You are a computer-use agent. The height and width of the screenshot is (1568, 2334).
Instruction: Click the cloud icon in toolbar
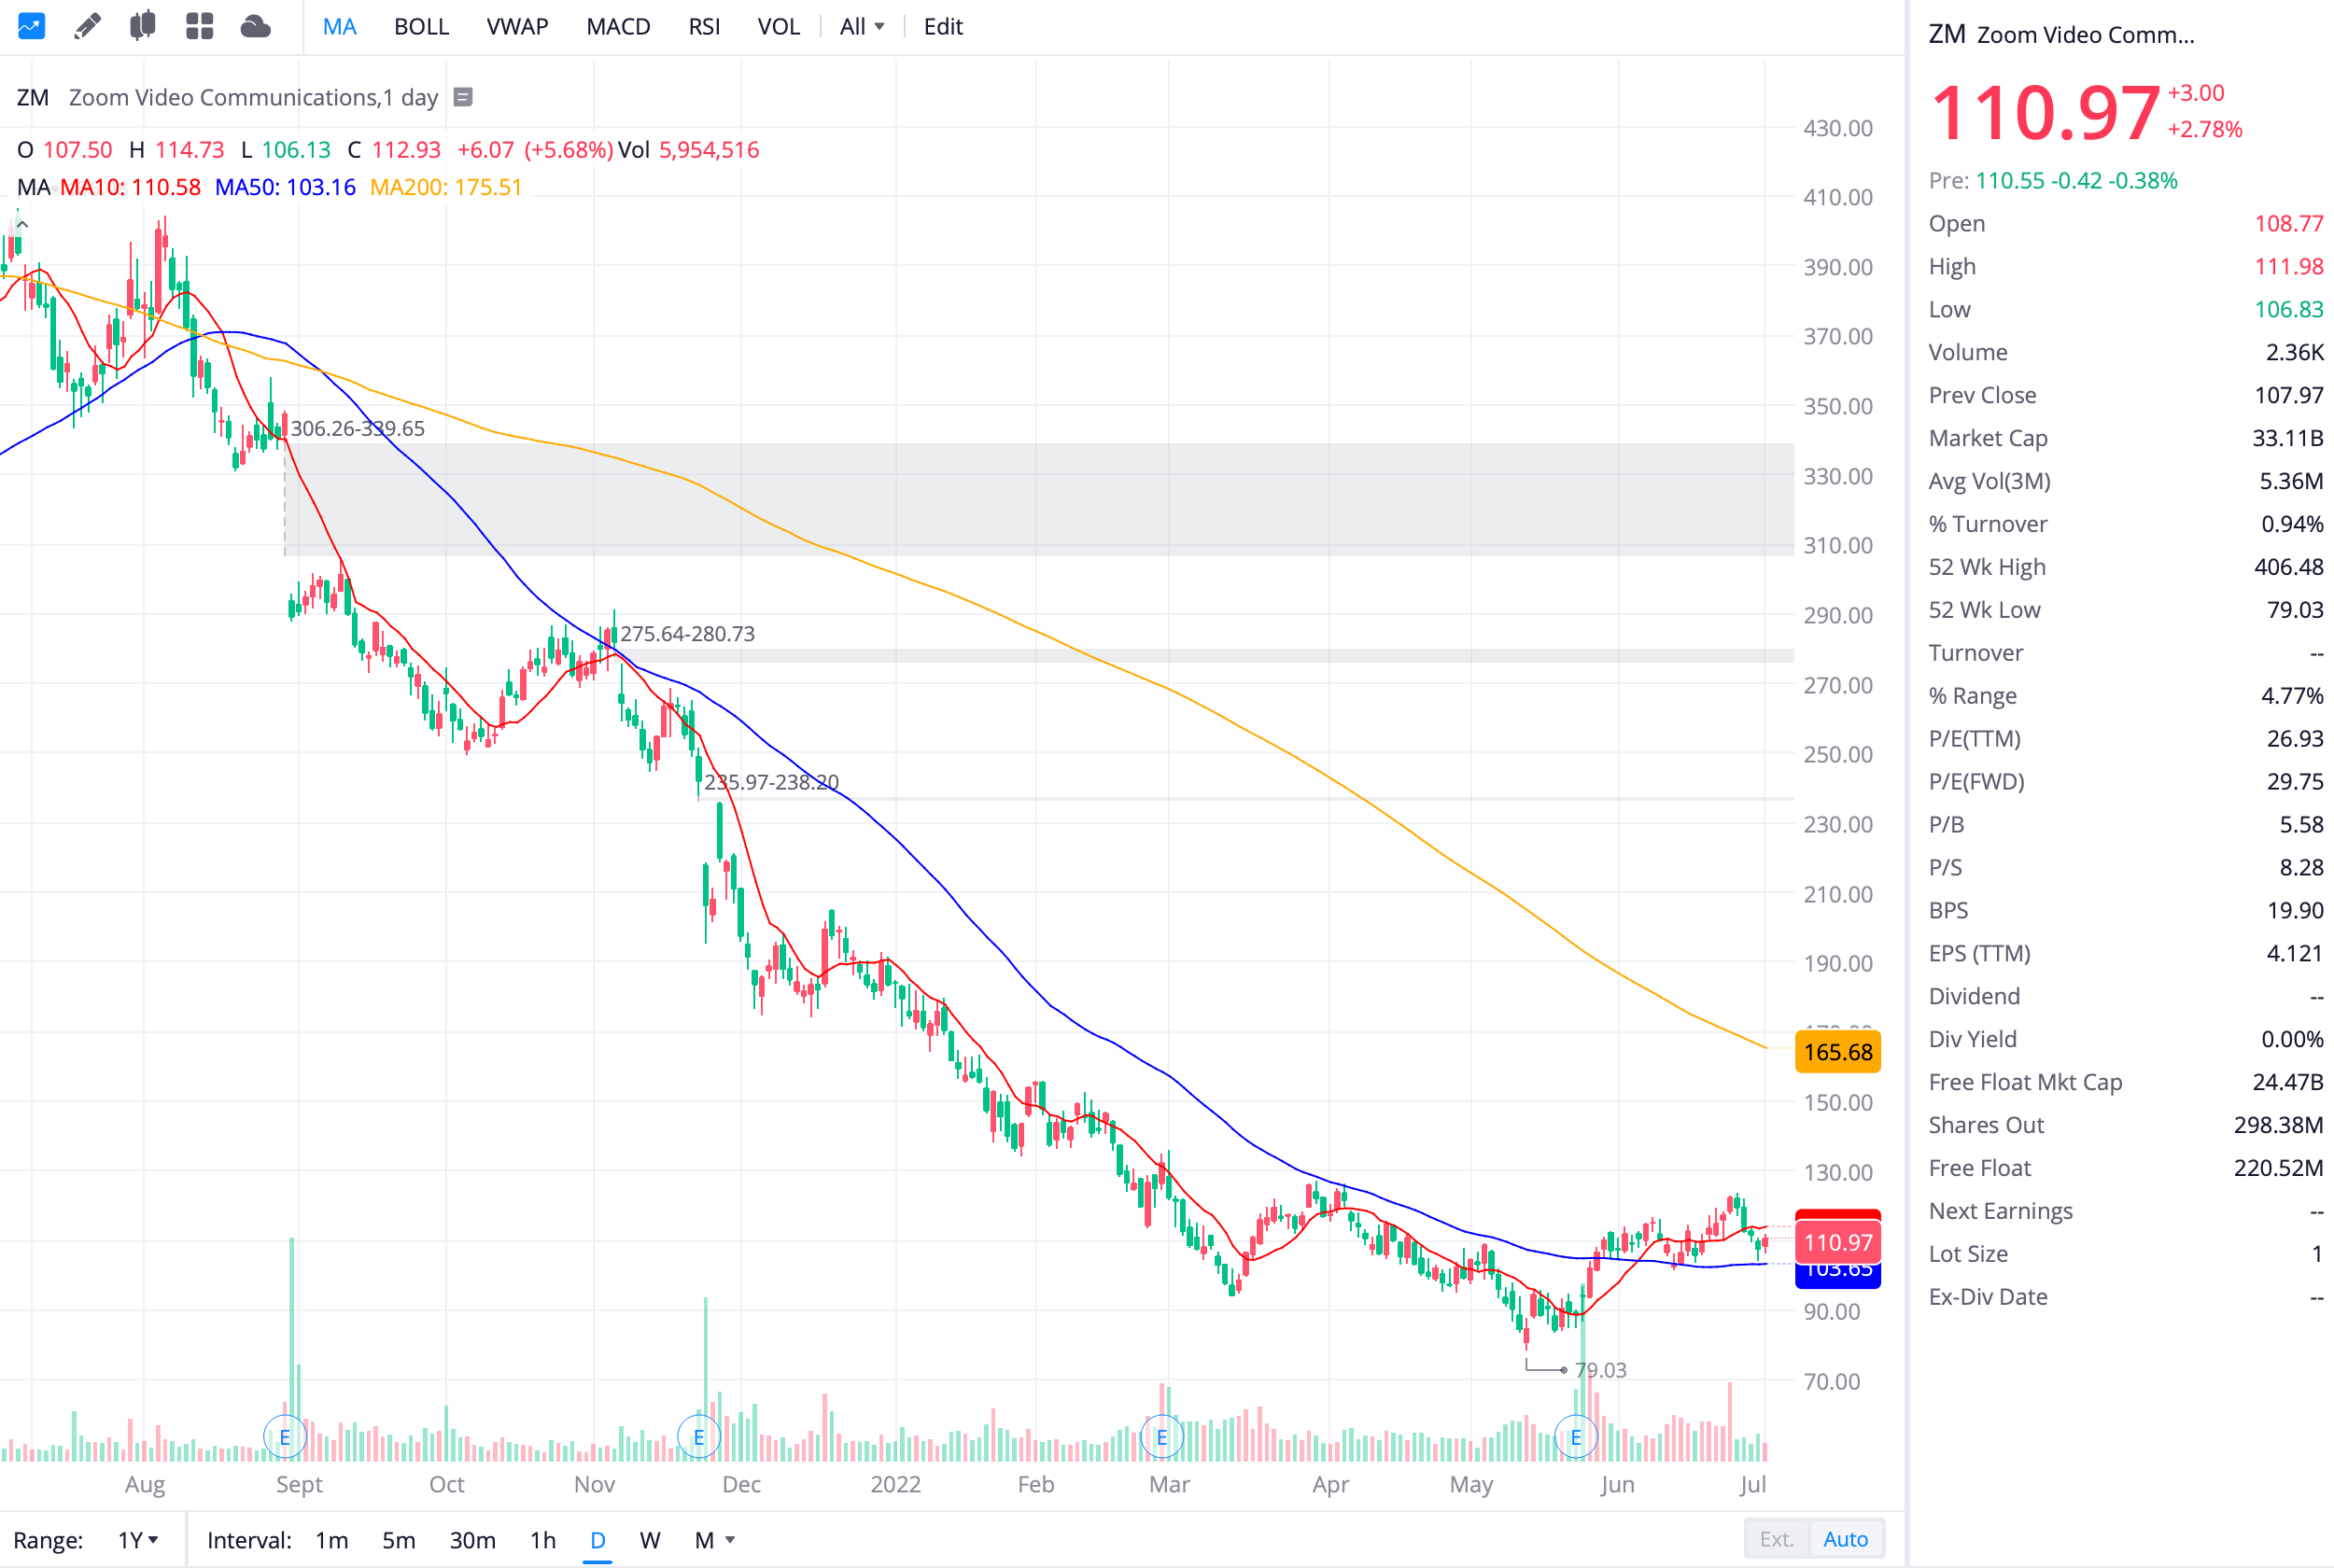point(256,26)
